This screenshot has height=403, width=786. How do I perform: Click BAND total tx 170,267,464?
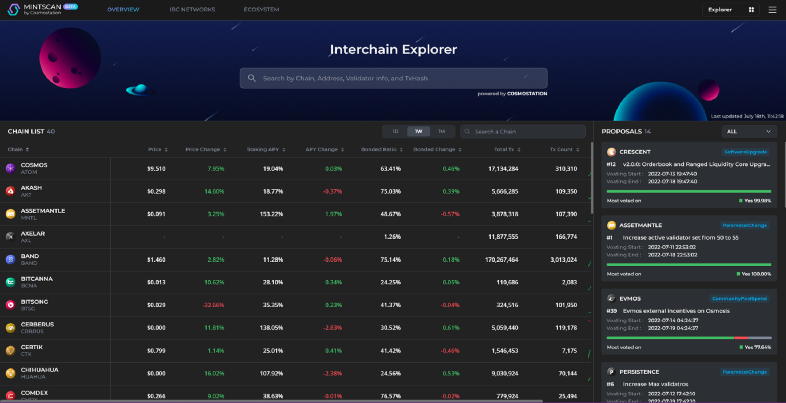(x=503, y=260)
